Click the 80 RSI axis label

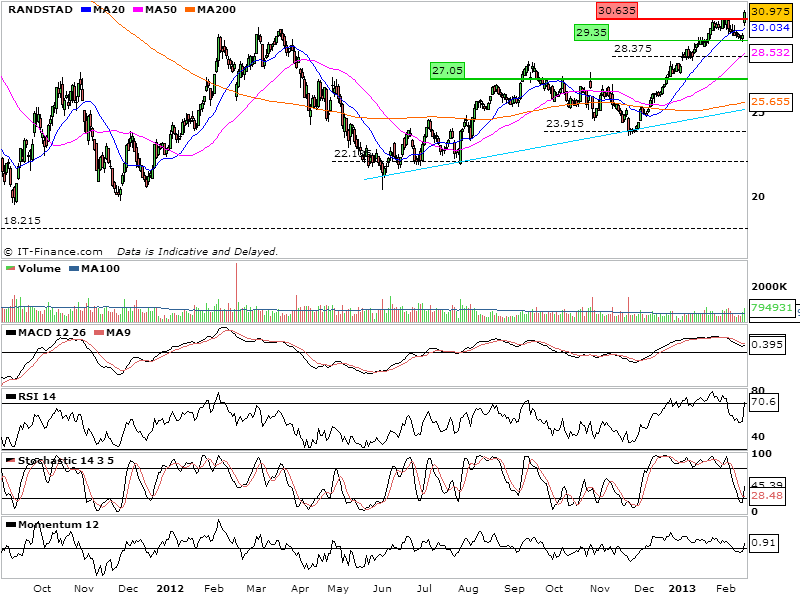coord(758,391)
